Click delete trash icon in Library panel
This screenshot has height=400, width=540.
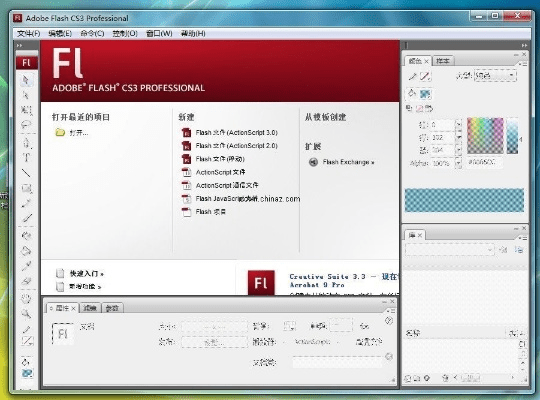(445, 378)
